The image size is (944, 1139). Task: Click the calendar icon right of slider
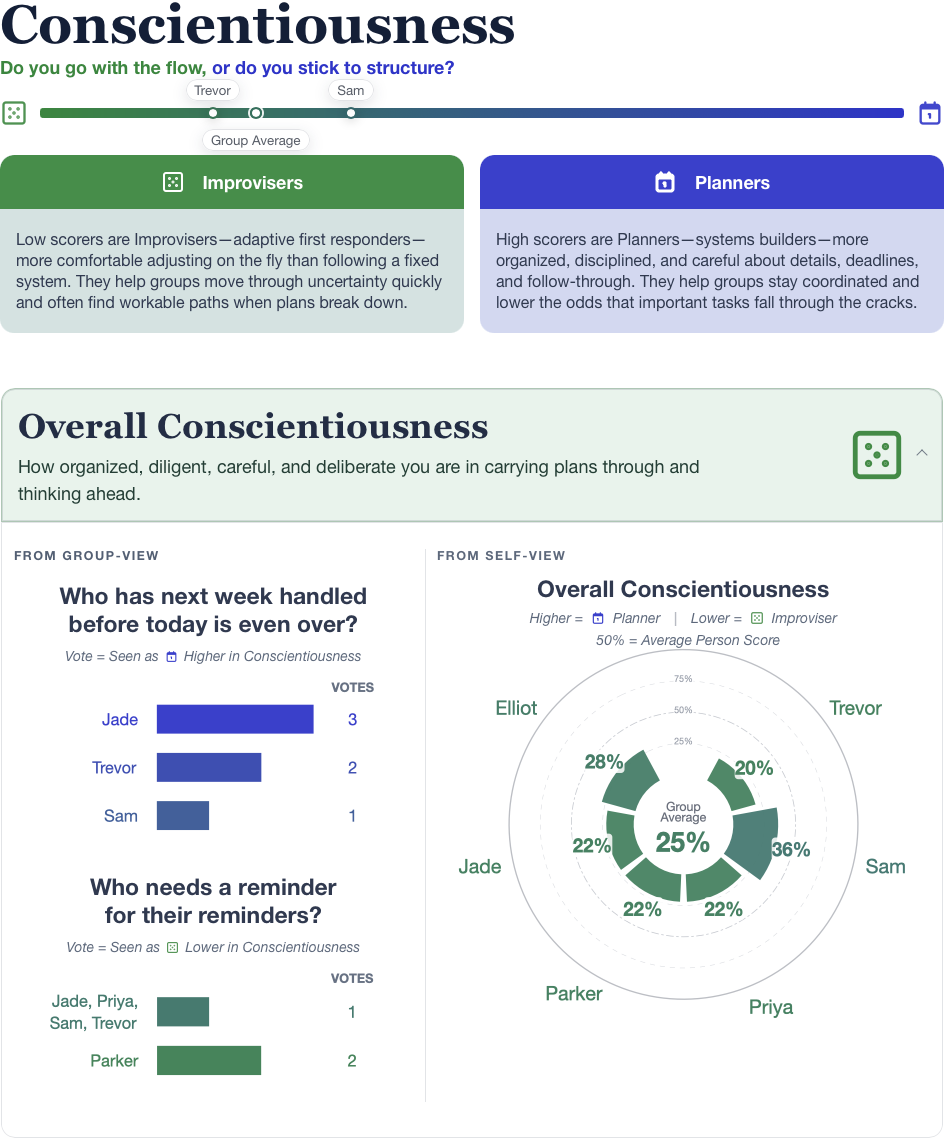pyautogui.click(x=929, y=113)
